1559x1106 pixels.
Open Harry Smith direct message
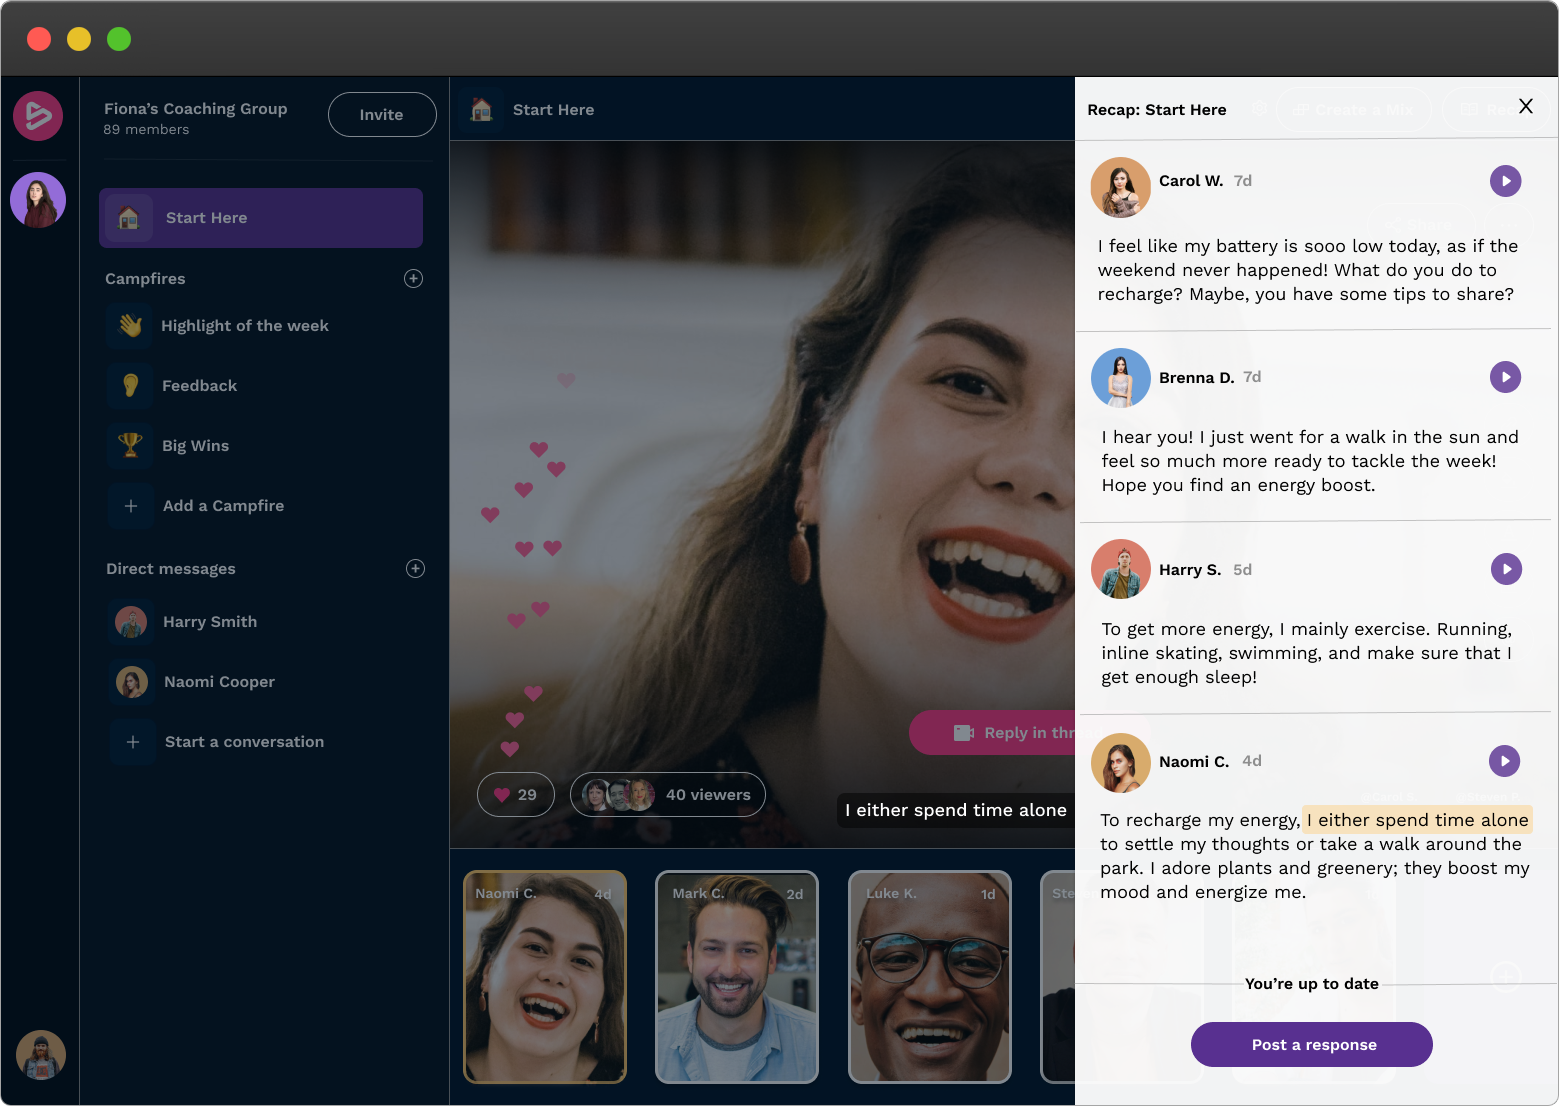[210, 622]
